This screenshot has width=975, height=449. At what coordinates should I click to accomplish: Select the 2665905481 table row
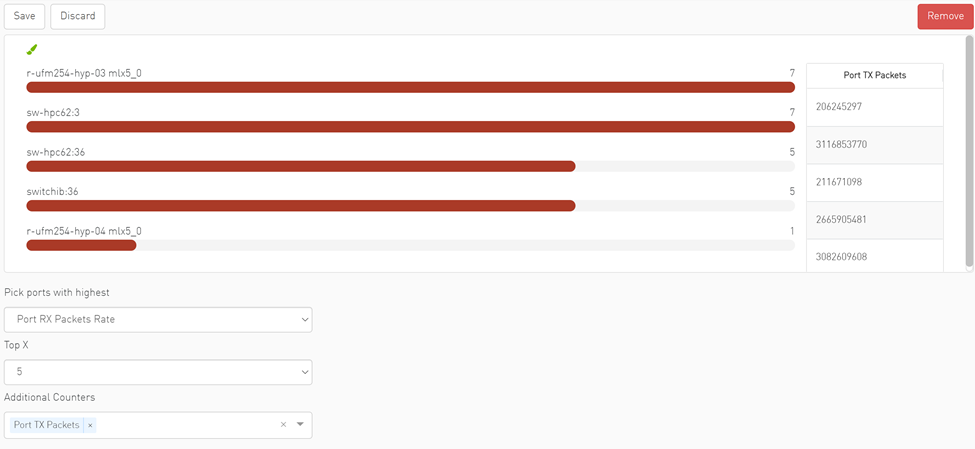[x=874, y=220]
